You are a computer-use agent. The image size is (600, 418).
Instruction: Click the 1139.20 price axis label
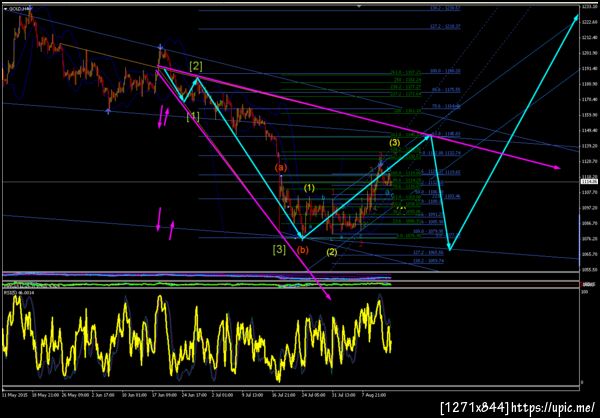pos(589,146)
